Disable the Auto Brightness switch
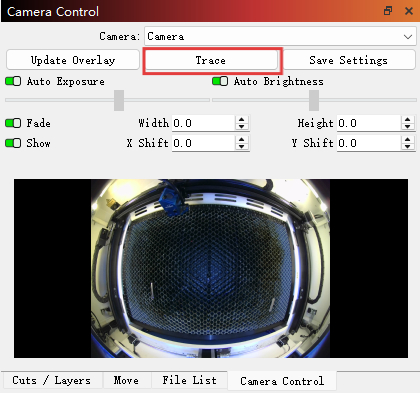Screen dimensions: 420x393 coord(220,81)
